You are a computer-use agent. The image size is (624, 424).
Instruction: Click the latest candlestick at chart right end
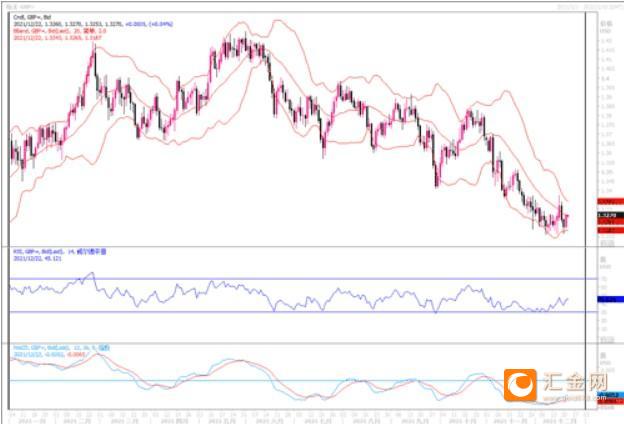click(567, 221)
